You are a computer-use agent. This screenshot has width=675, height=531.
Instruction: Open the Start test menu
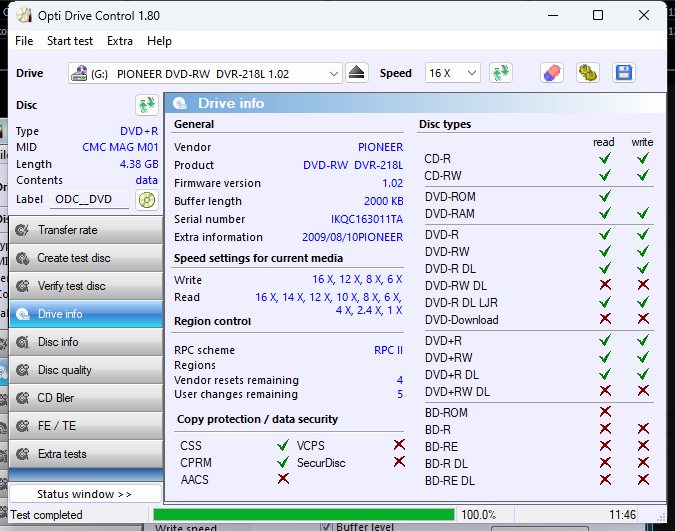(x=70, y=41)
